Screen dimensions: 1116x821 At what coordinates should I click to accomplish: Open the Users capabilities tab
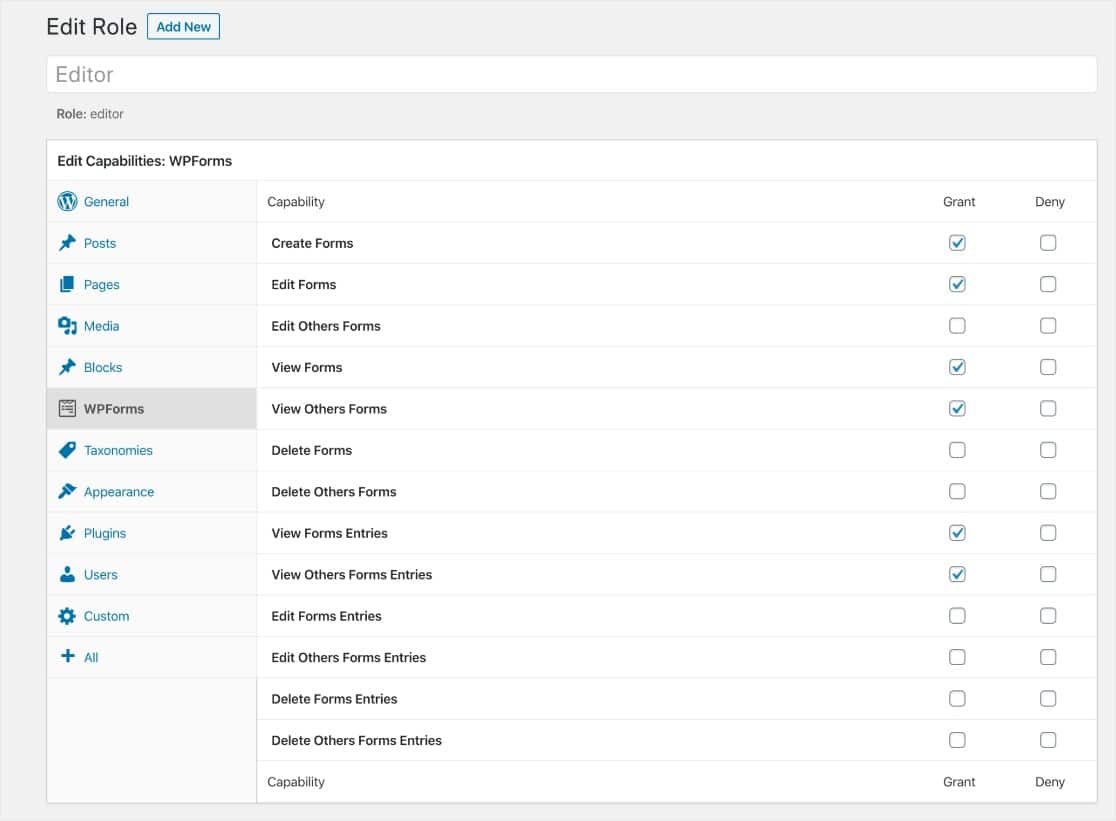pyautogui.click(x=152, y=574)
